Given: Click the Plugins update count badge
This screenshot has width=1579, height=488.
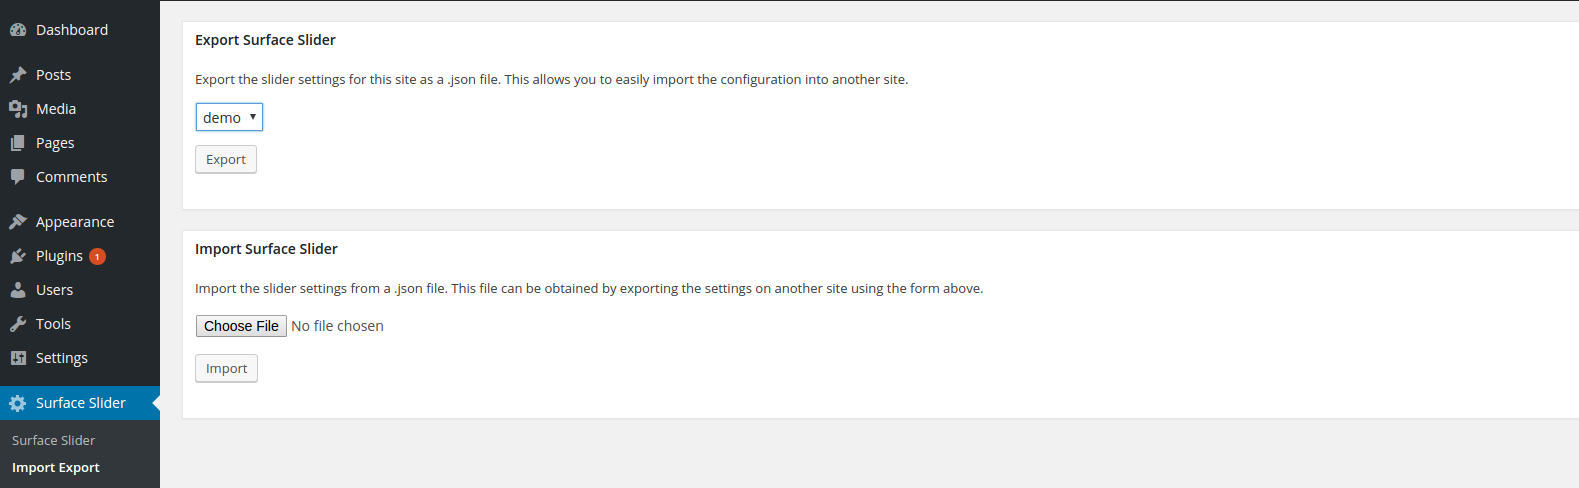Looking at the screenshot, I should [x=97, y=256].
